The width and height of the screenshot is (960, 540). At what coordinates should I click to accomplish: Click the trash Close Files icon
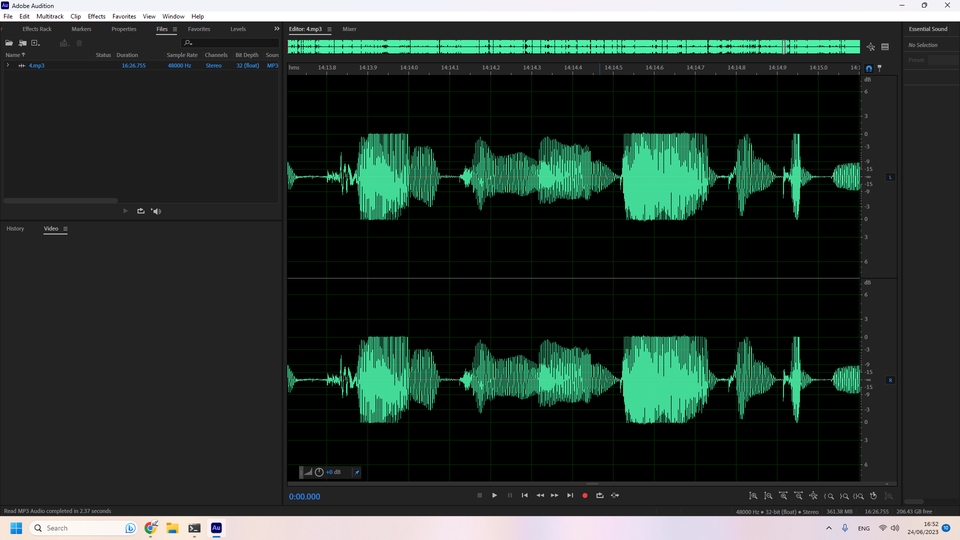[79, 43]
